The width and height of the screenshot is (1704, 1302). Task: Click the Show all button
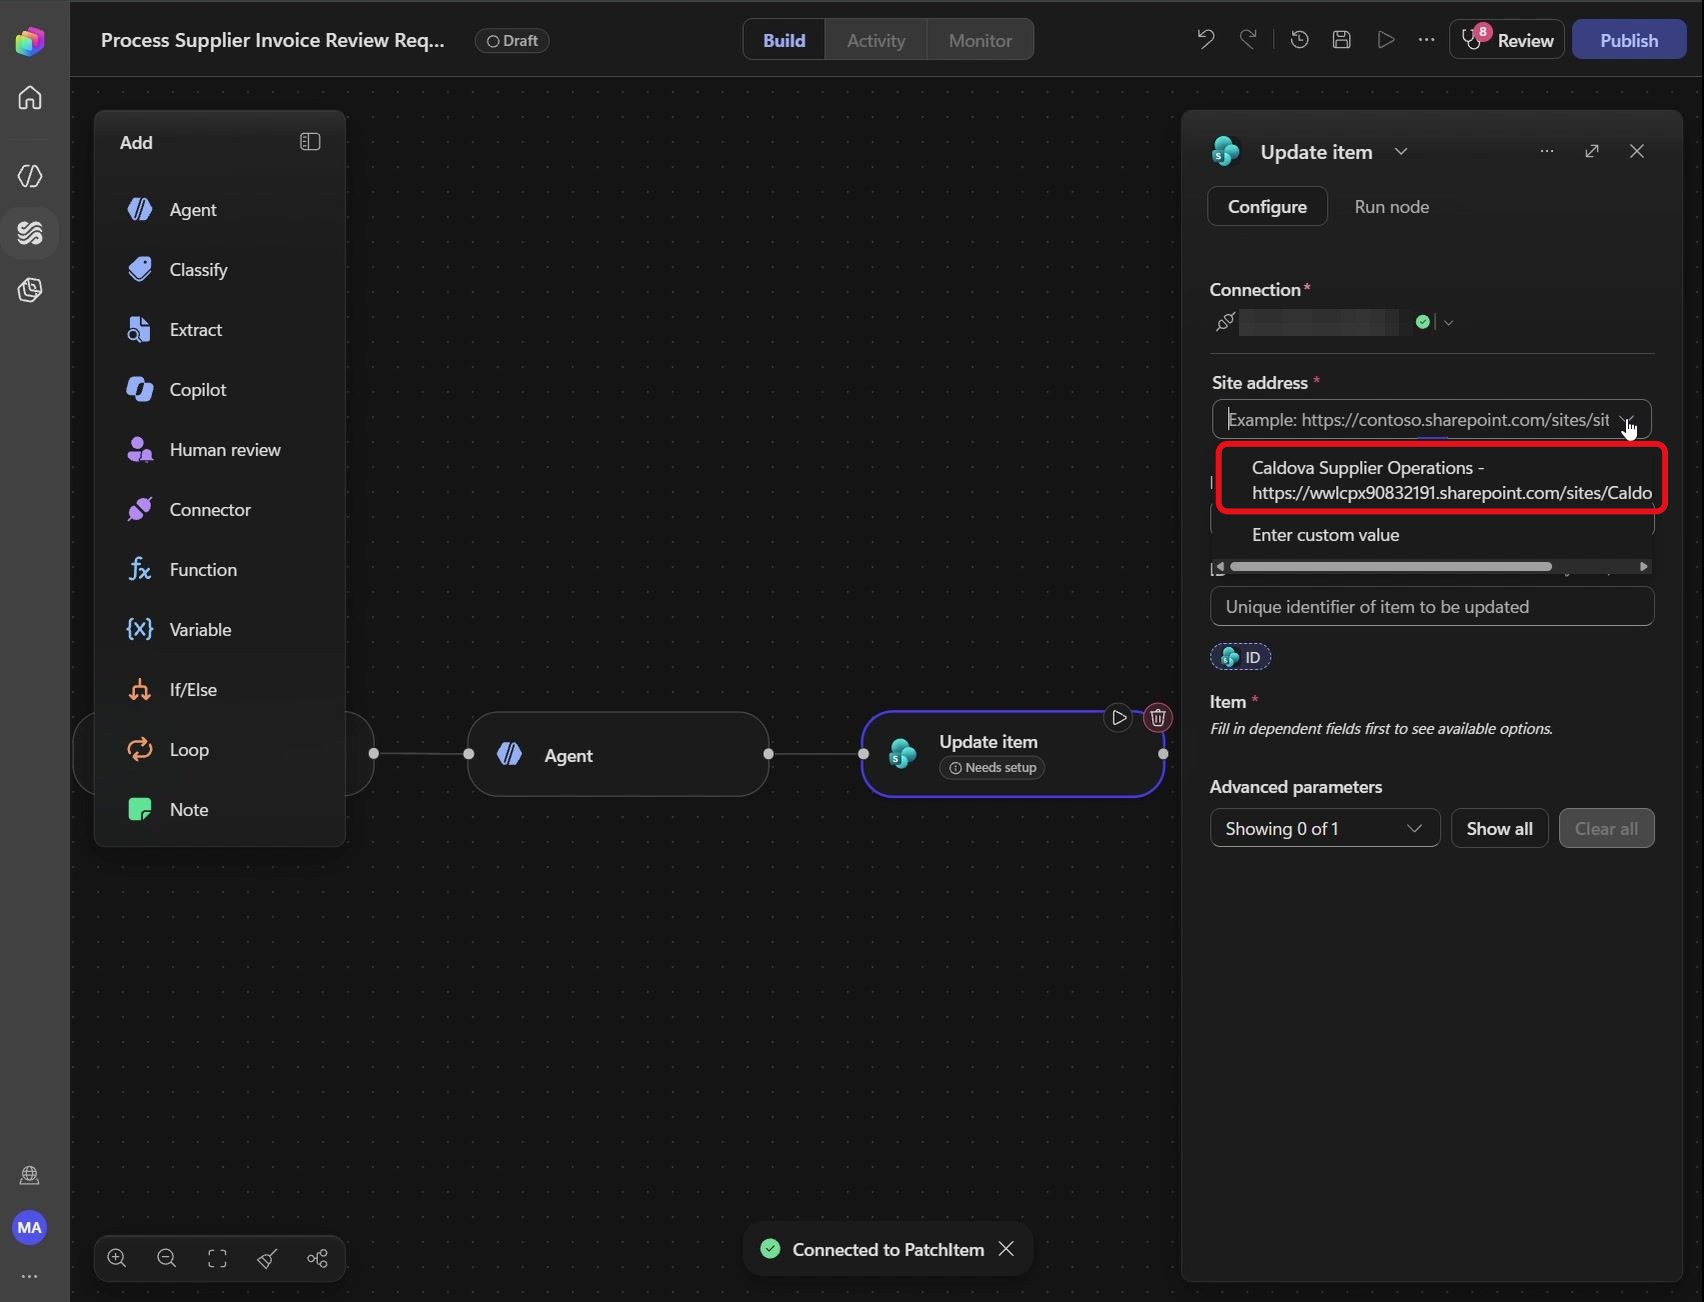click(1499, 828)
